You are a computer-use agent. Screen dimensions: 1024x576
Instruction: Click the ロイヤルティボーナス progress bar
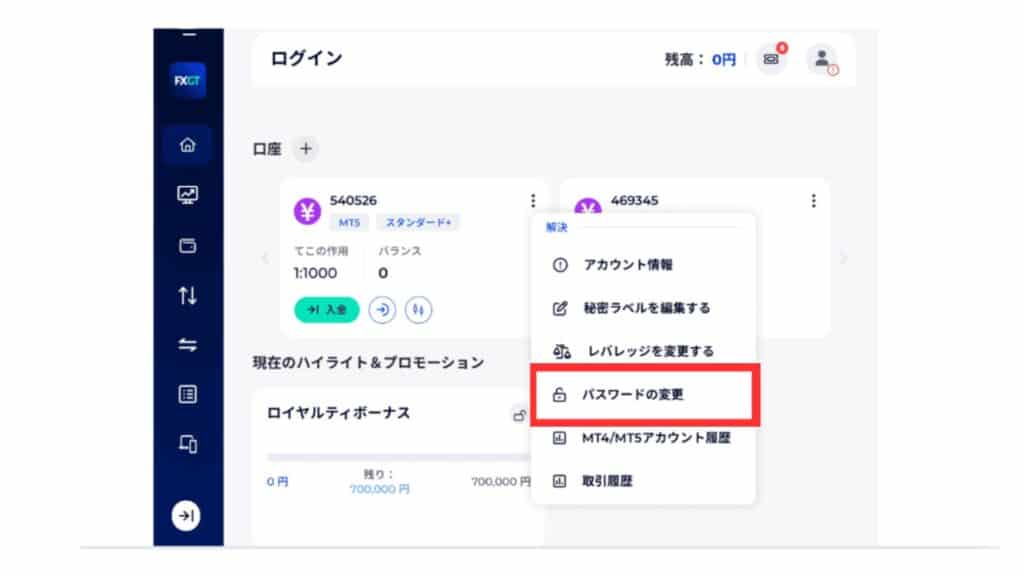pyautogui.click(x=398, y=456)
